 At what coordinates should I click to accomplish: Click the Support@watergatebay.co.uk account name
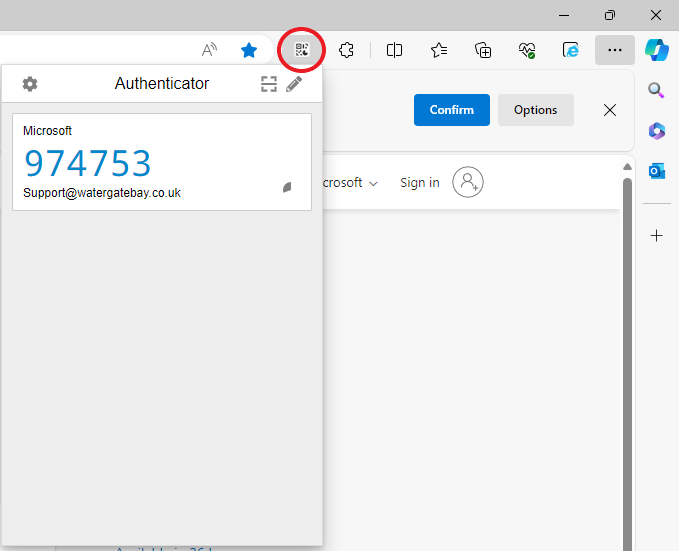102,193
